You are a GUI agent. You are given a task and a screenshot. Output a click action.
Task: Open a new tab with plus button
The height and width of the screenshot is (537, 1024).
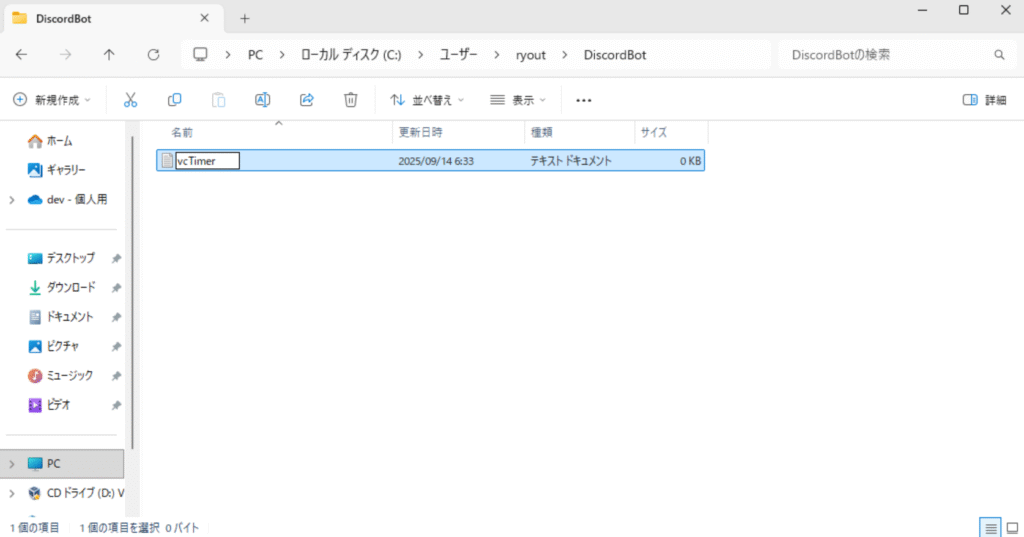[245, 18]
